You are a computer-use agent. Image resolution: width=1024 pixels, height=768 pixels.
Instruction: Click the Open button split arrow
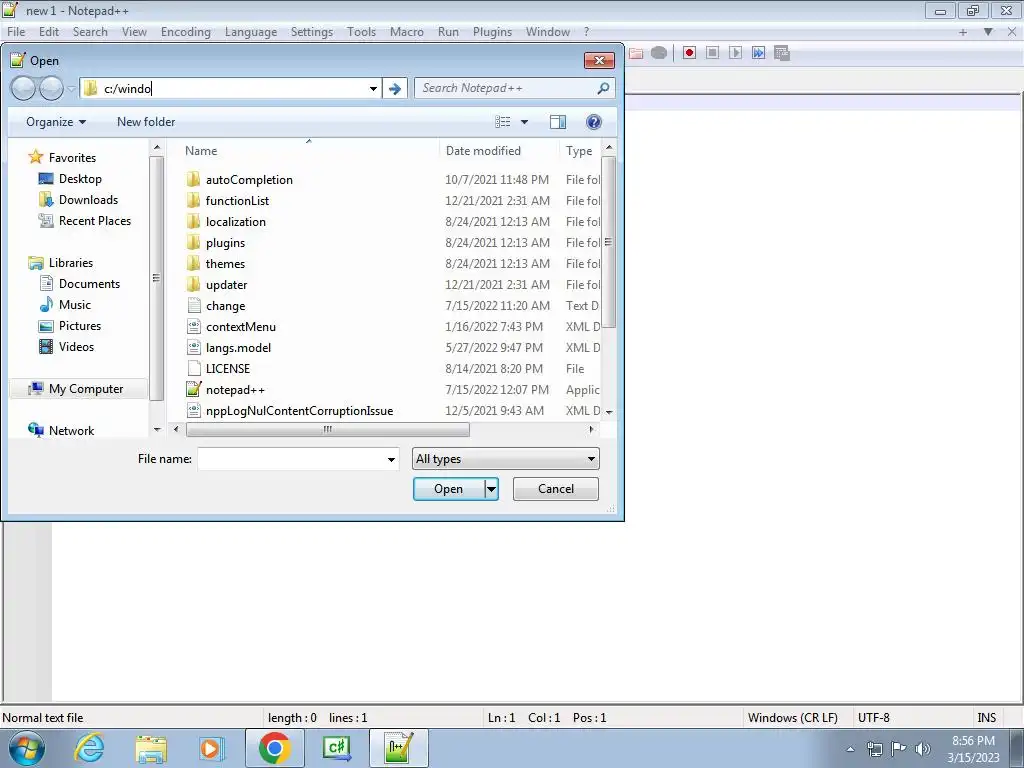pyautogui.click(x=492, y=489)
